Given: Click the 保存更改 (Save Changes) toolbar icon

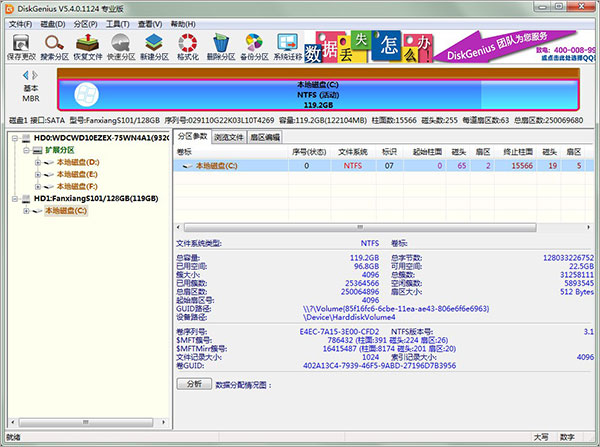Looking at the screenshot, I should tap(21, 46).
